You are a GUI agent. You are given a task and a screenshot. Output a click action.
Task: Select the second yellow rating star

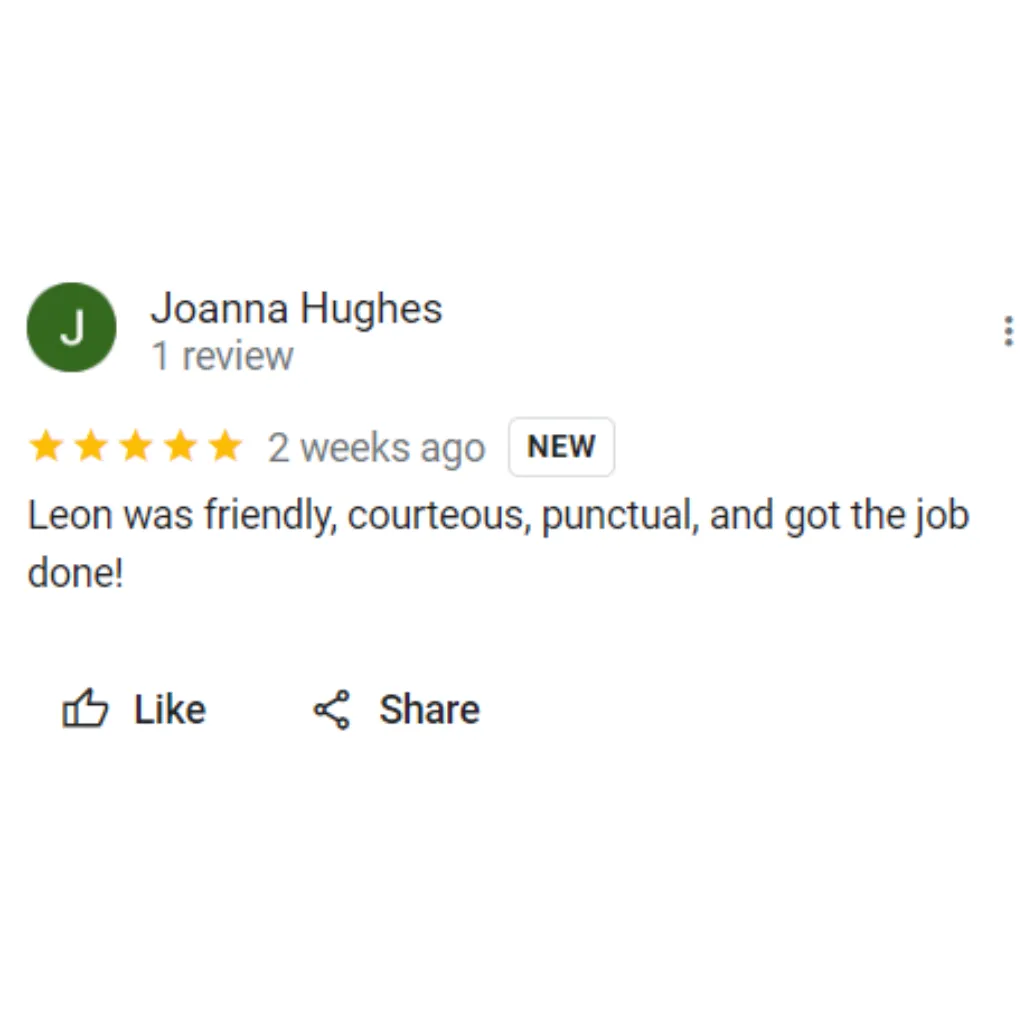[x=91, y=446]
